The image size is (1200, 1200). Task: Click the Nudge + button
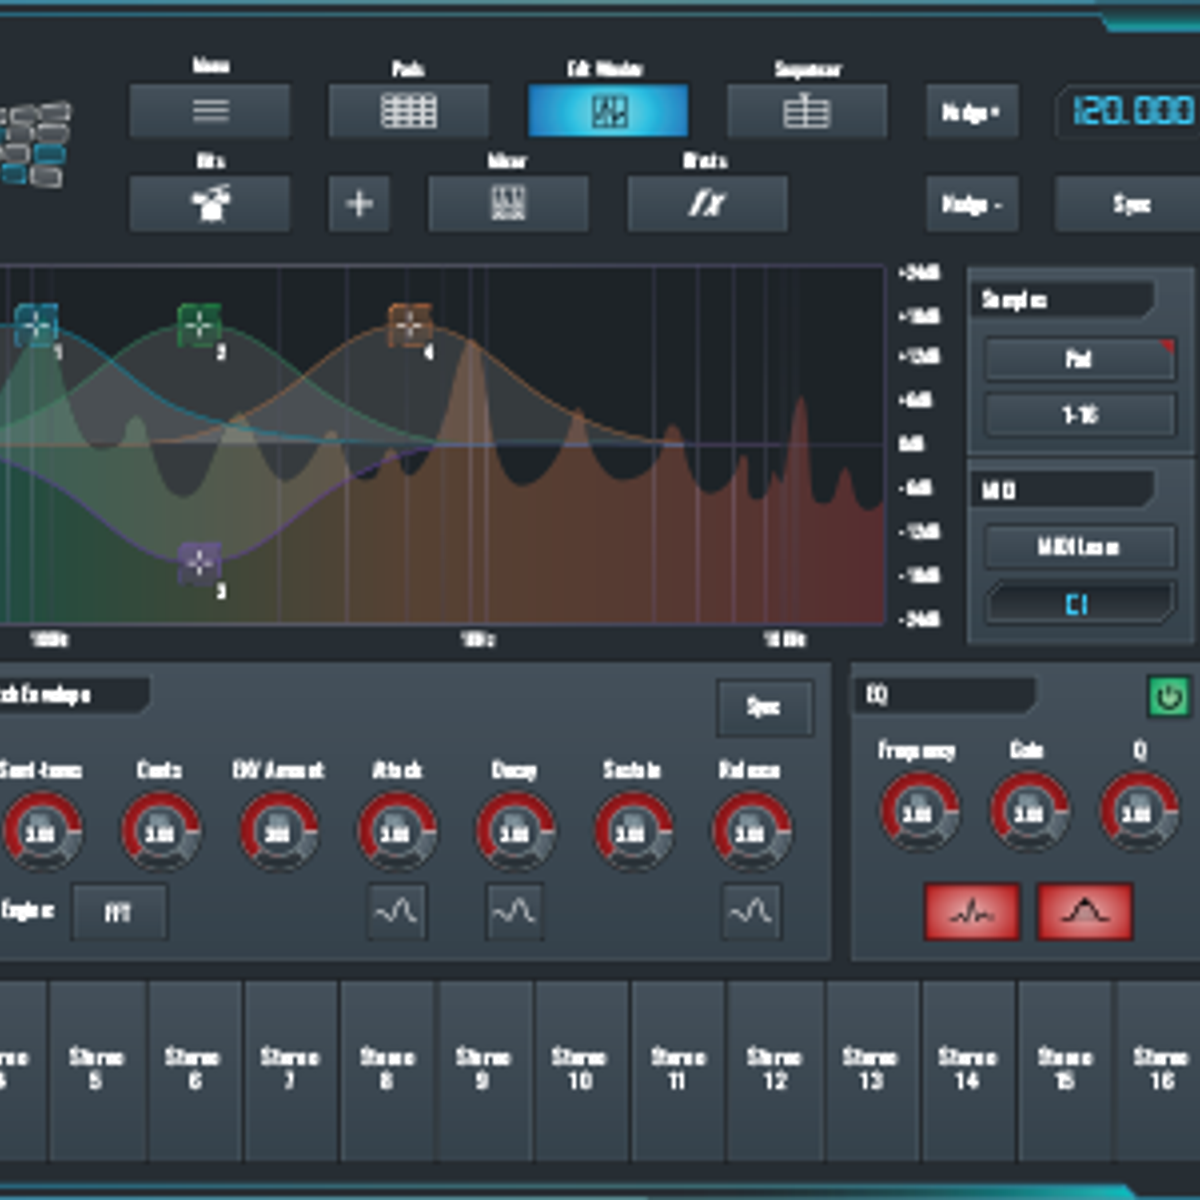click(971, 111)
